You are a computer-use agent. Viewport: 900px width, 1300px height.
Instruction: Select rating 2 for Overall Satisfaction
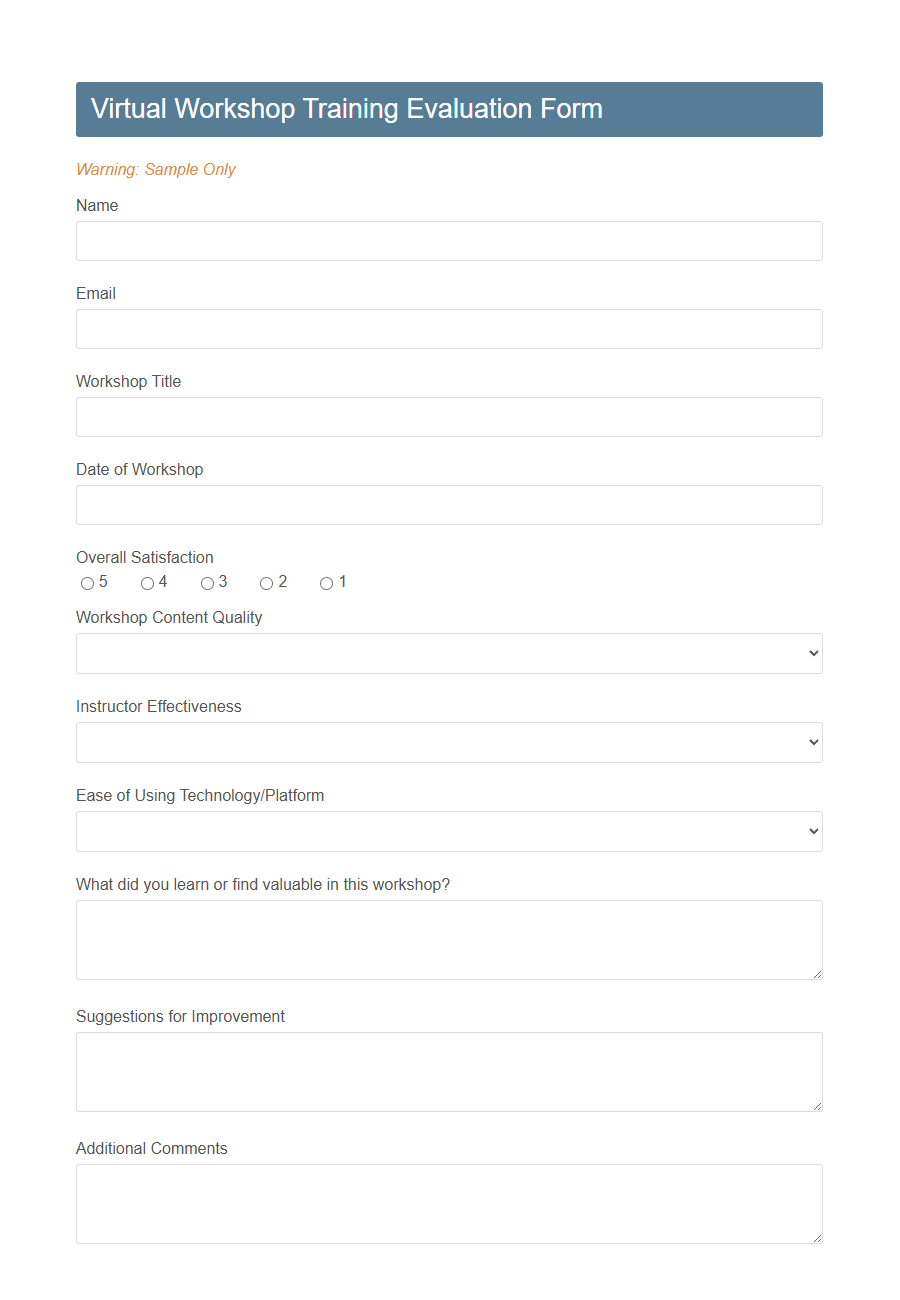[266, 582]
